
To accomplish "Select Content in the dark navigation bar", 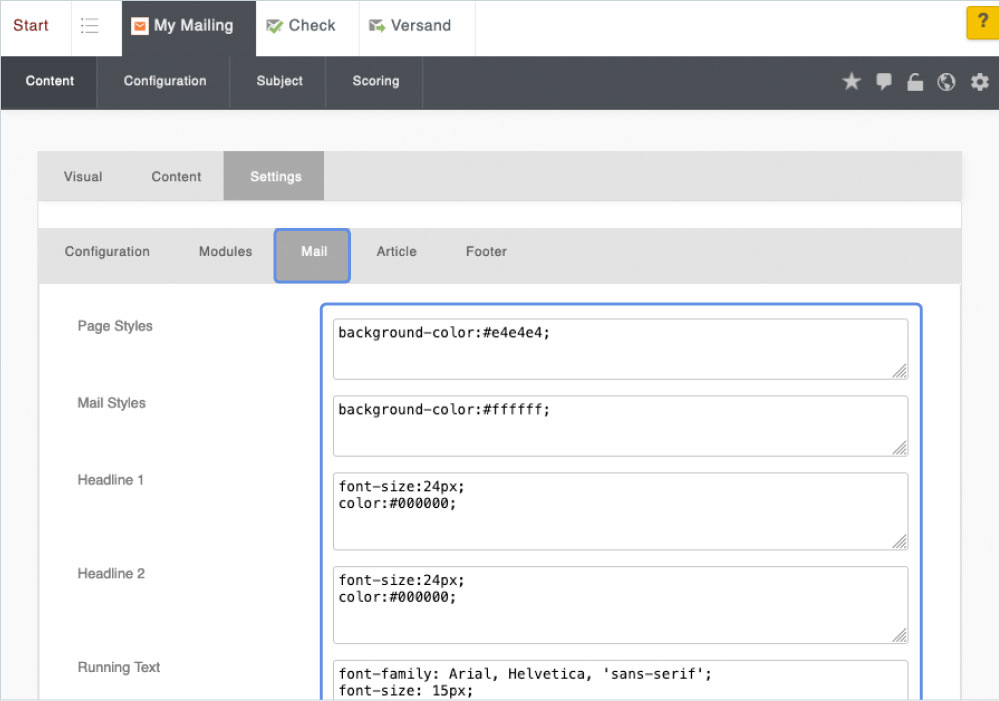I will pos(49,81).
